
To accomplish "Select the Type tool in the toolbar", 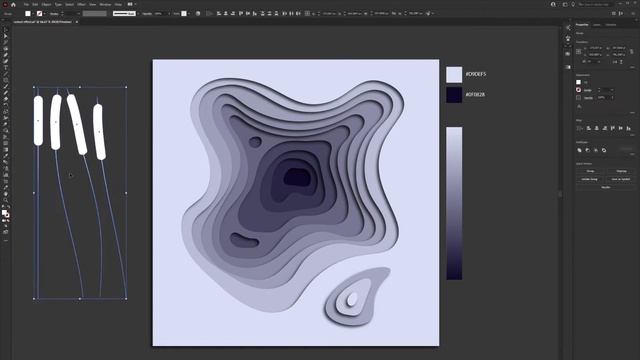I will [x=5, y=68].
